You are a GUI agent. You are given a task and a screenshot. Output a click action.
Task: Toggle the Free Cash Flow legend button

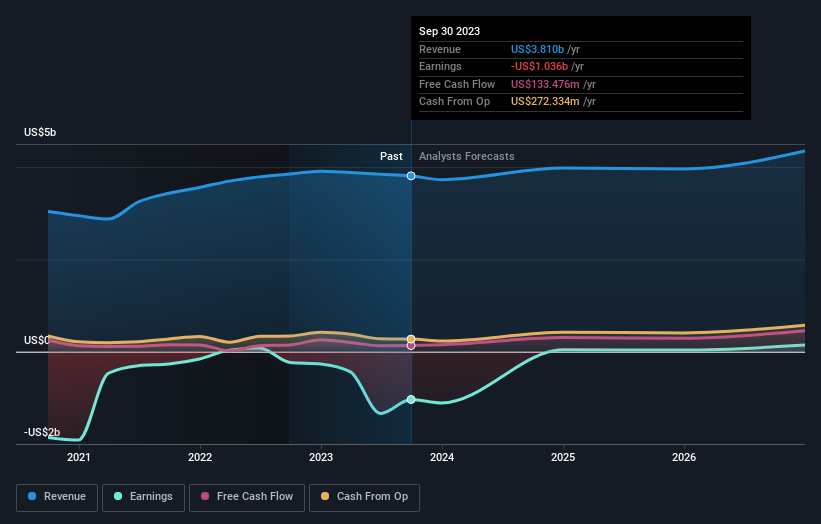247,497
